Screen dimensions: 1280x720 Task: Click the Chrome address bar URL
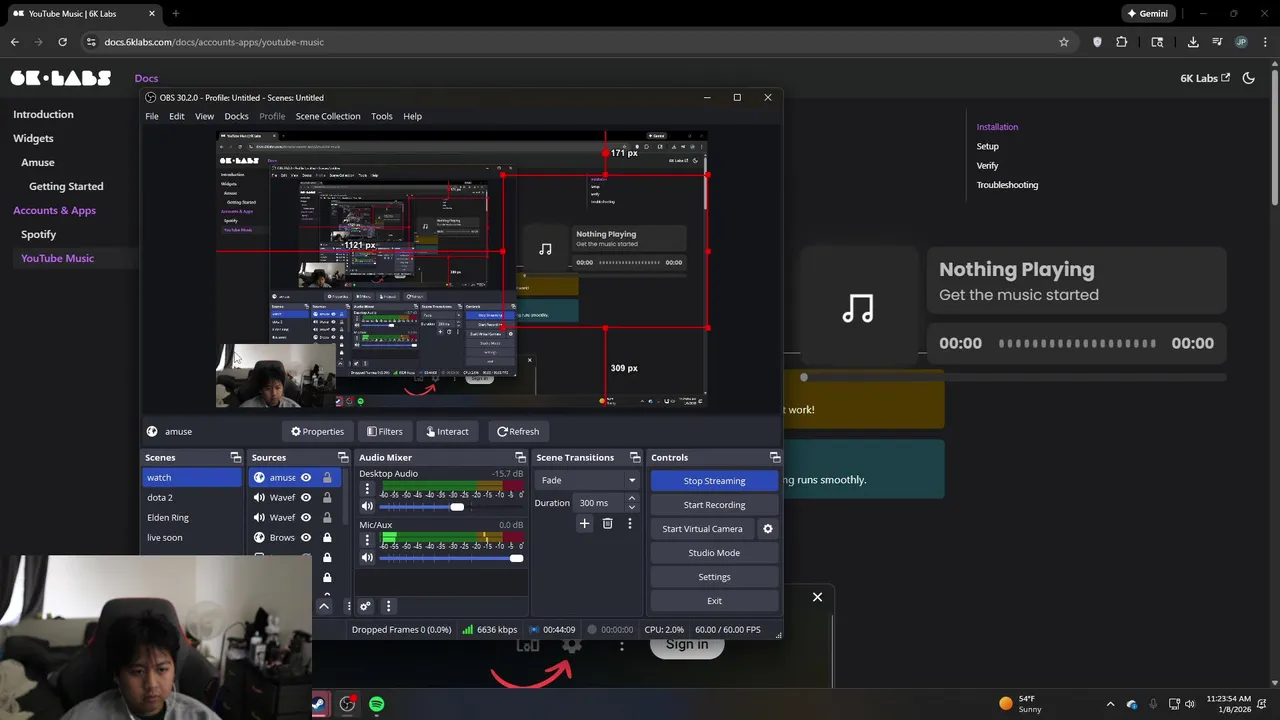214,42
